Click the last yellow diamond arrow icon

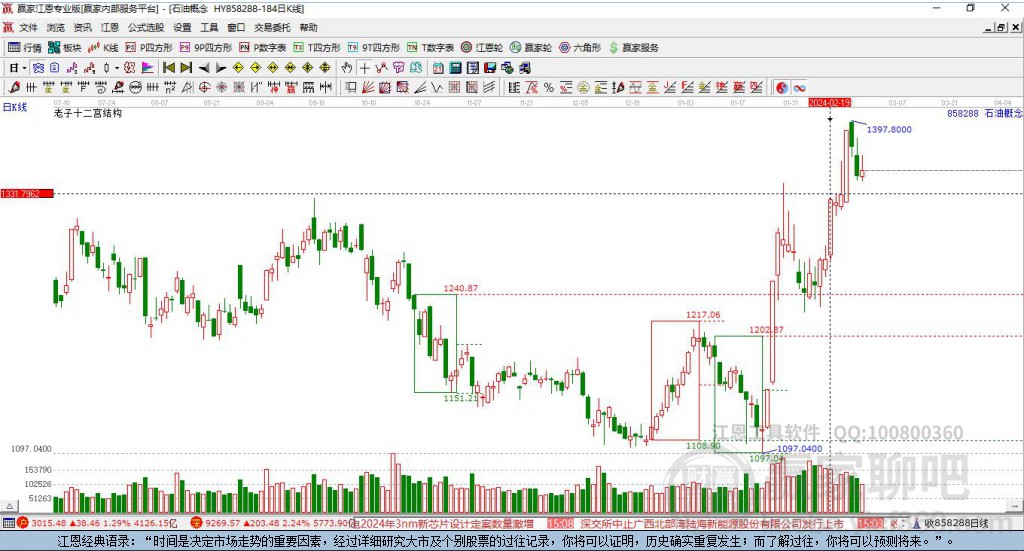325,68
